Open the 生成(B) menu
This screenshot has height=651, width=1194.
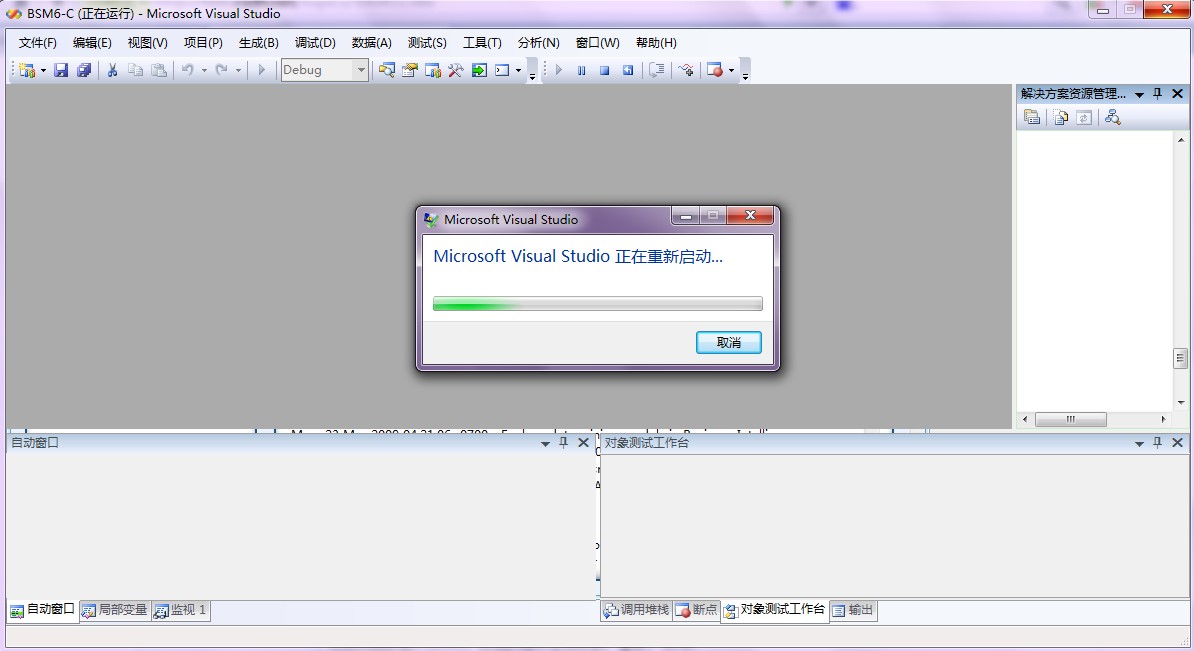coord(259,43)
